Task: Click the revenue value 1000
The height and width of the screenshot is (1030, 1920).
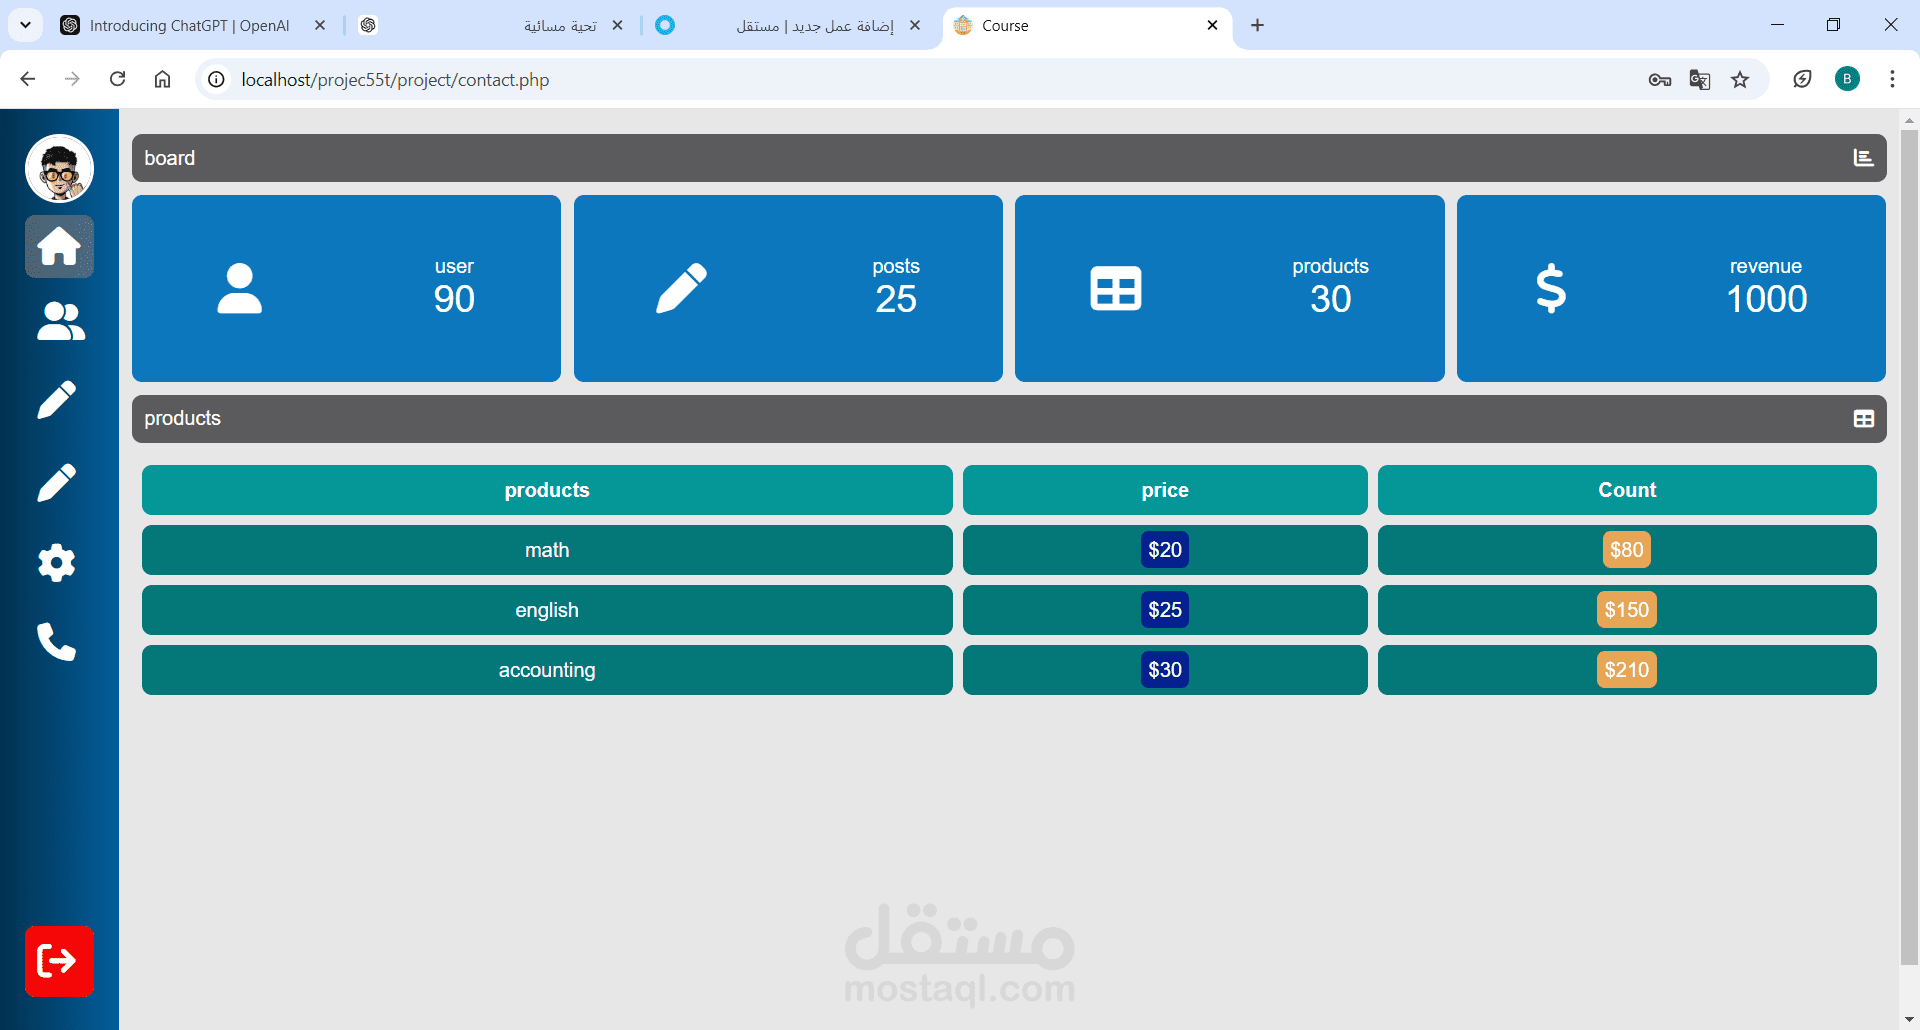Action: tap(1767, 299)
